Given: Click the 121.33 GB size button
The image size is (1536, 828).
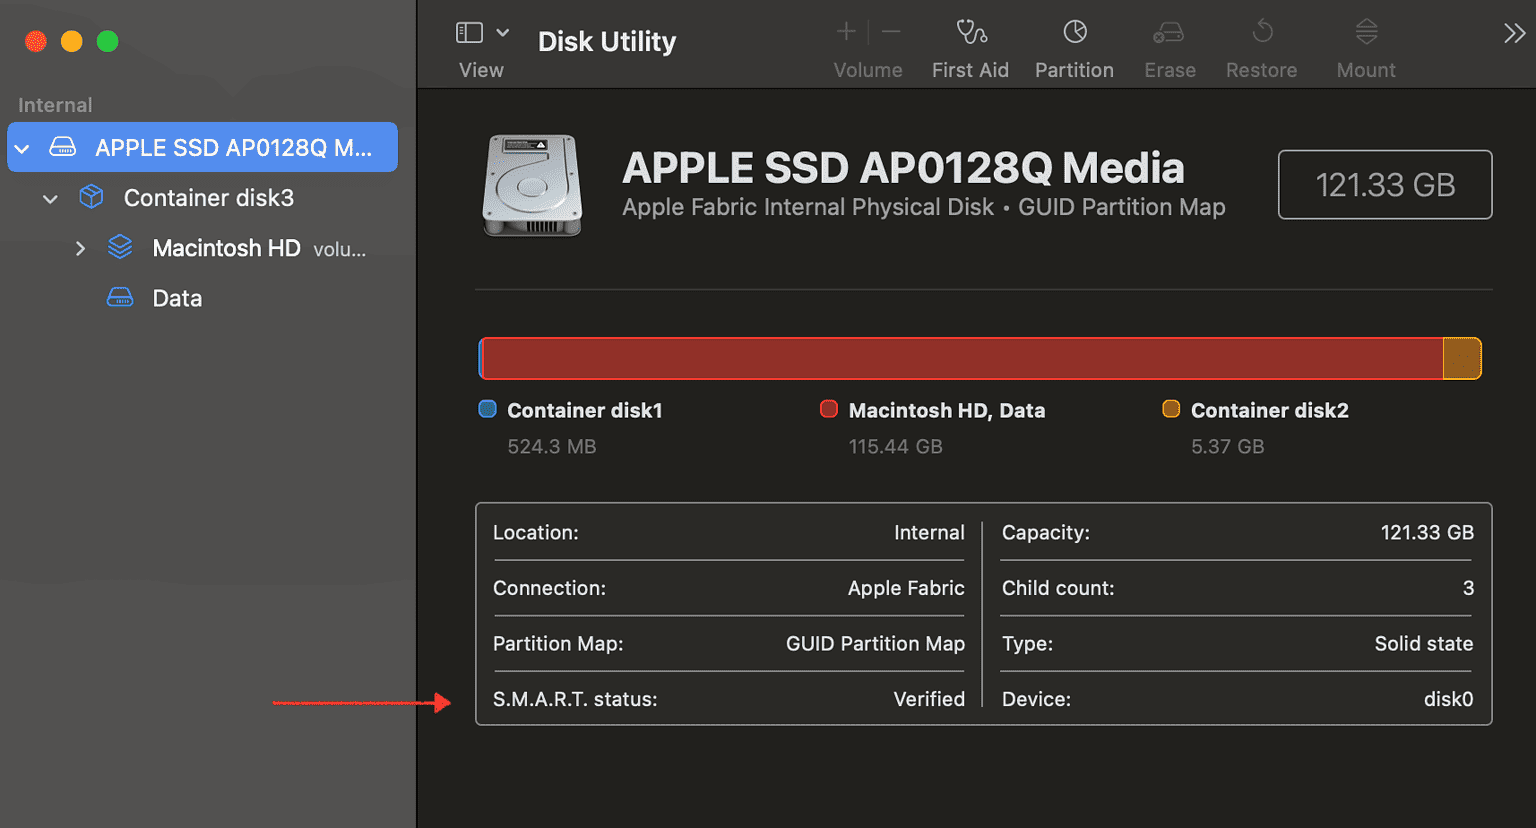Looking at the screenshot, I should [x=1384, y=184].
